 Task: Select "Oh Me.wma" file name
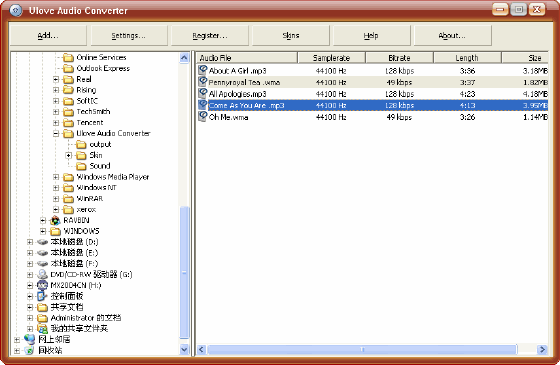pyautogui.click(x=229, y=117)
